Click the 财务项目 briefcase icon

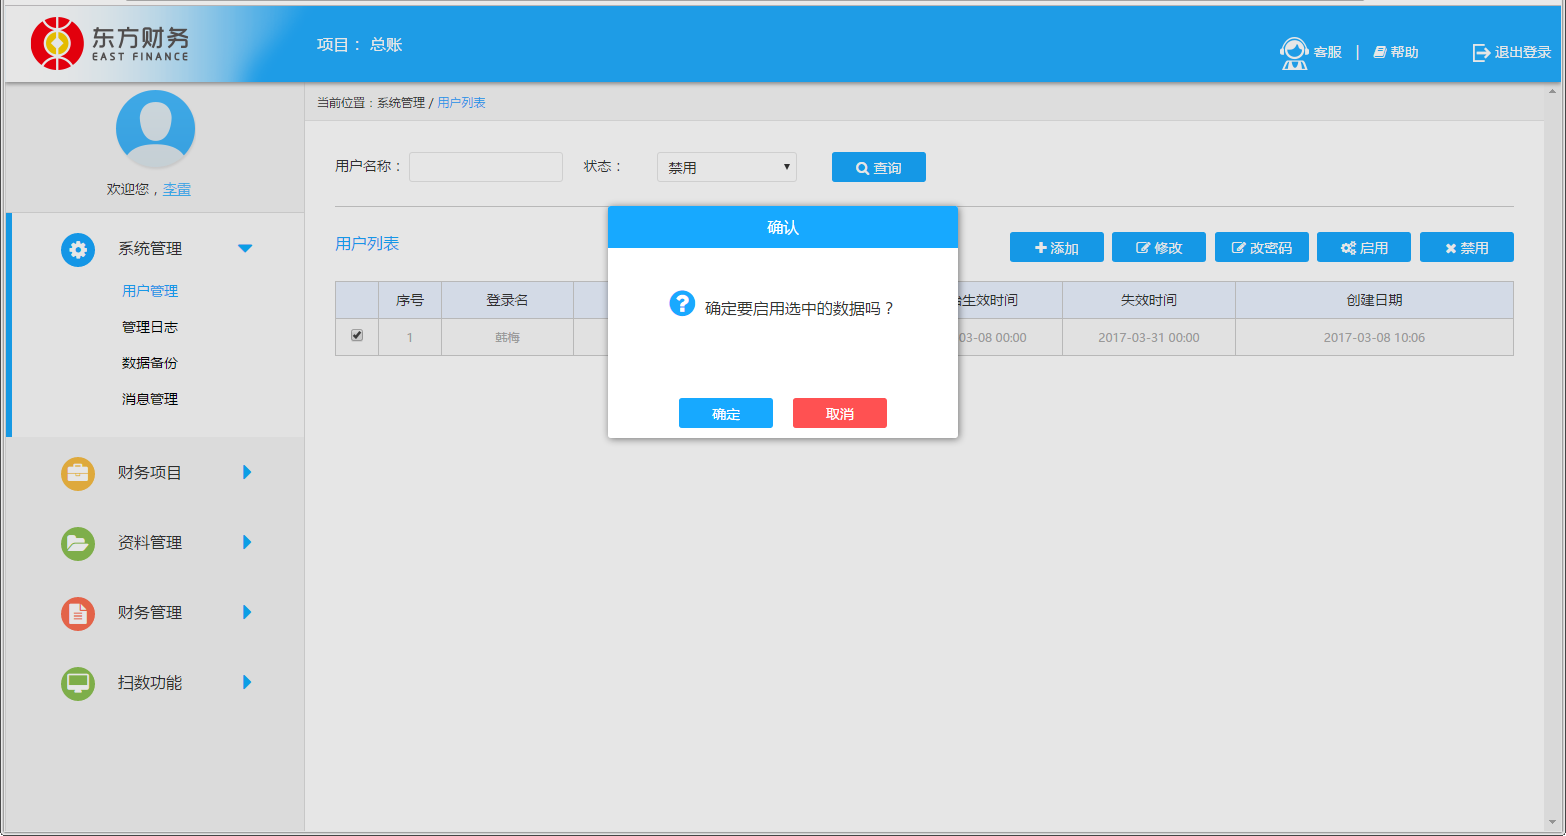click(78, 473)
